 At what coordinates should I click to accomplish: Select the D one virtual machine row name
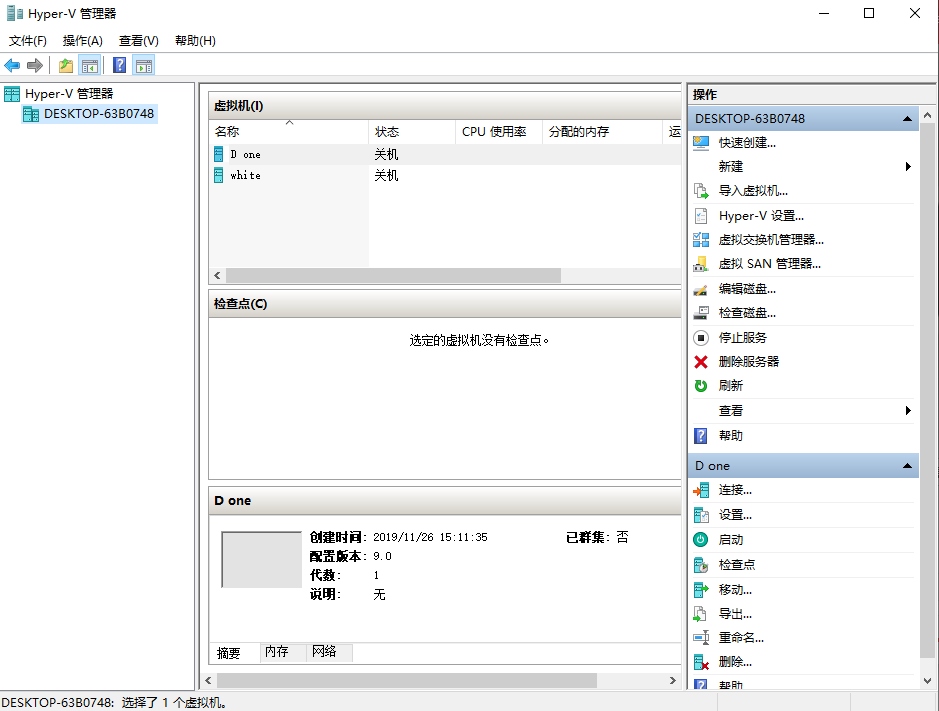pyautogui.click(x=246, y=155)
